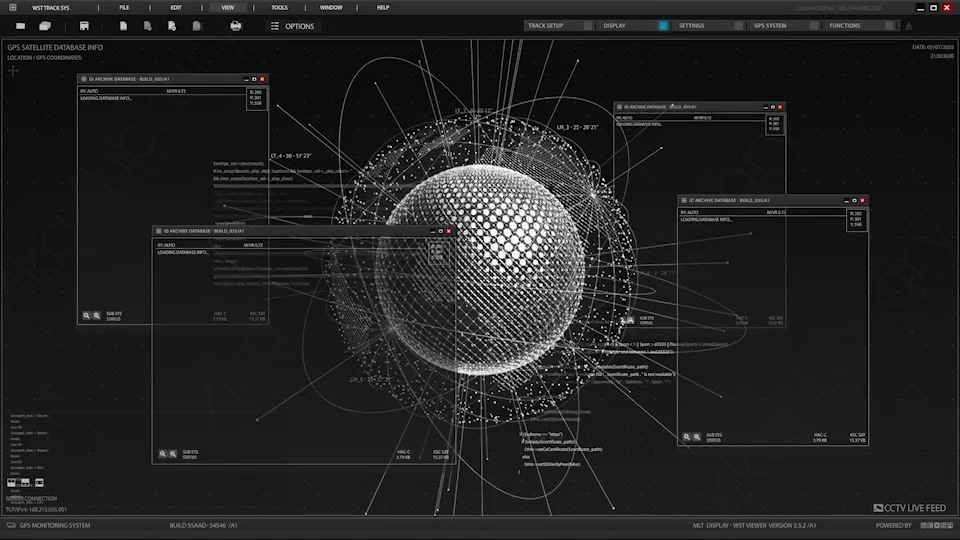Click the last small icon above SERVER CONNECTION
960x540 pixels.
[x=39, y=482]
